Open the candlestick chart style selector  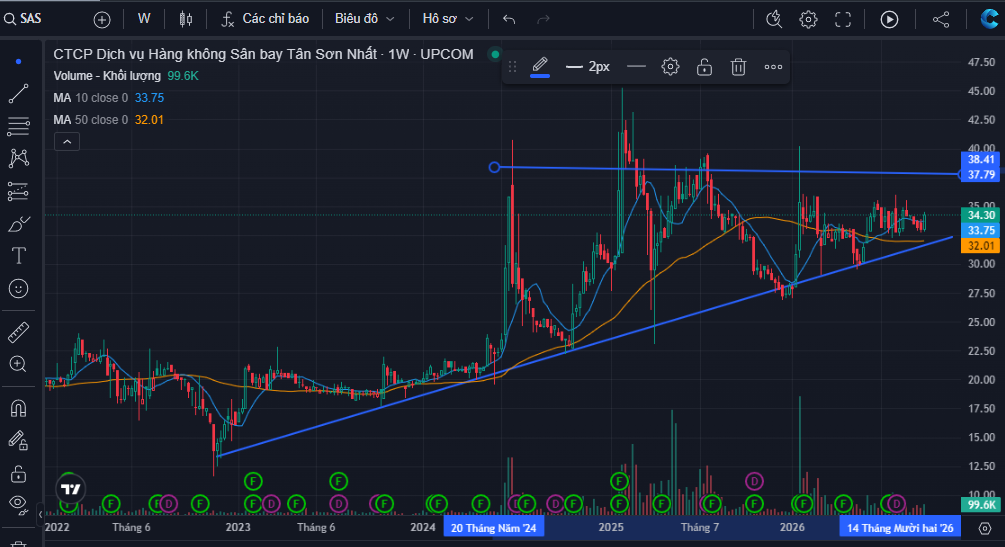[186, 19]
